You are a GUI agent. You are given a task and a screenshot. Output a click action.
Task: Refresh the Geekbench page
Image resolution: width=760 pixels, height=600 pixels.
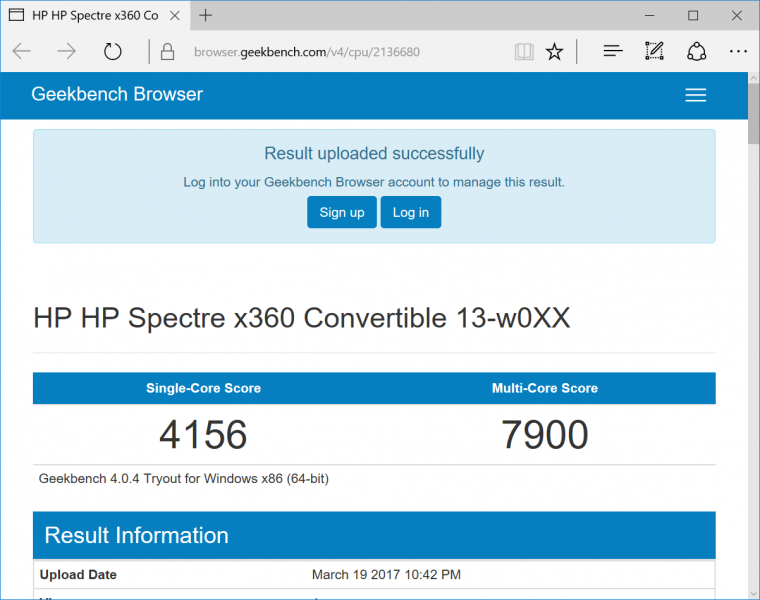[112, 51]
